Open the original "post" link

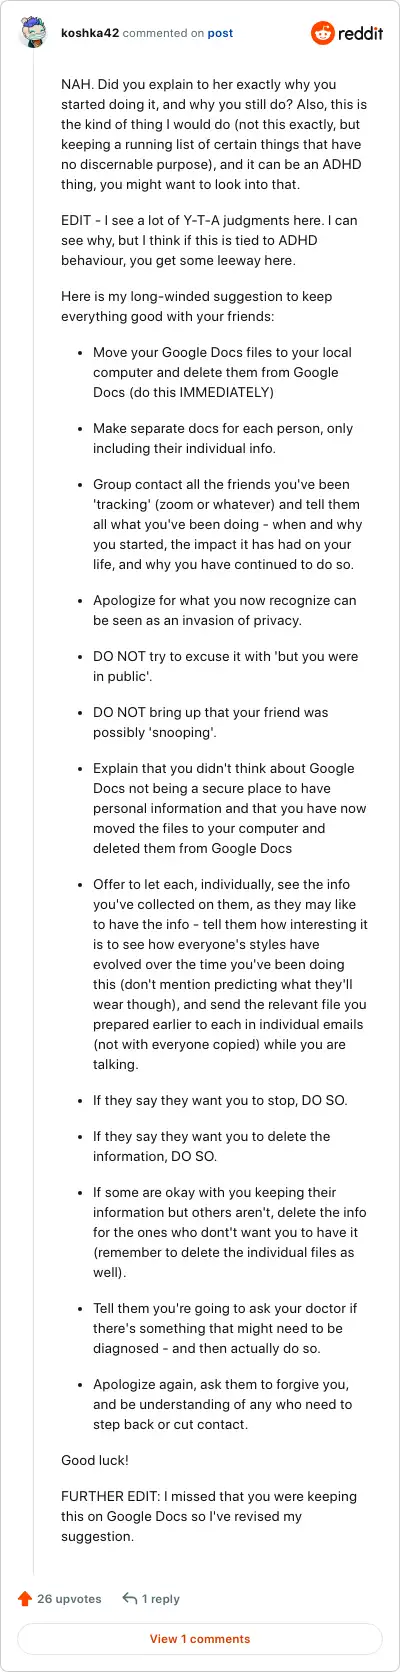220,33
